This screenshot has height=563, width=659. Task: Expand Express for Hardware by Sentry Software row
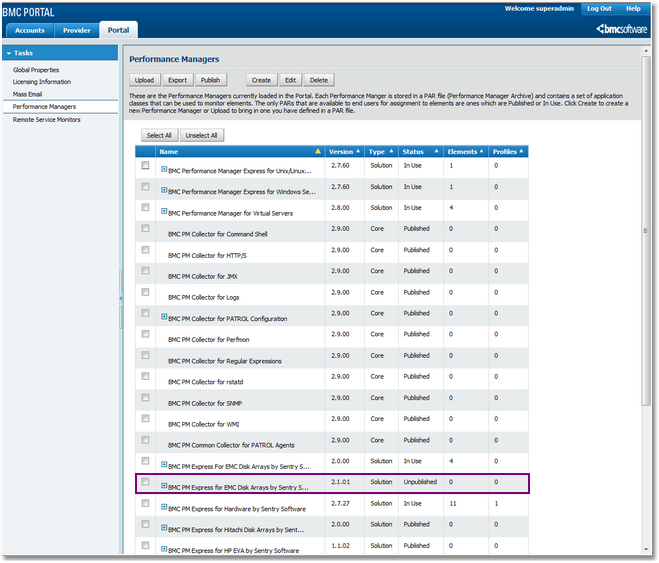(x=164, y=507)
